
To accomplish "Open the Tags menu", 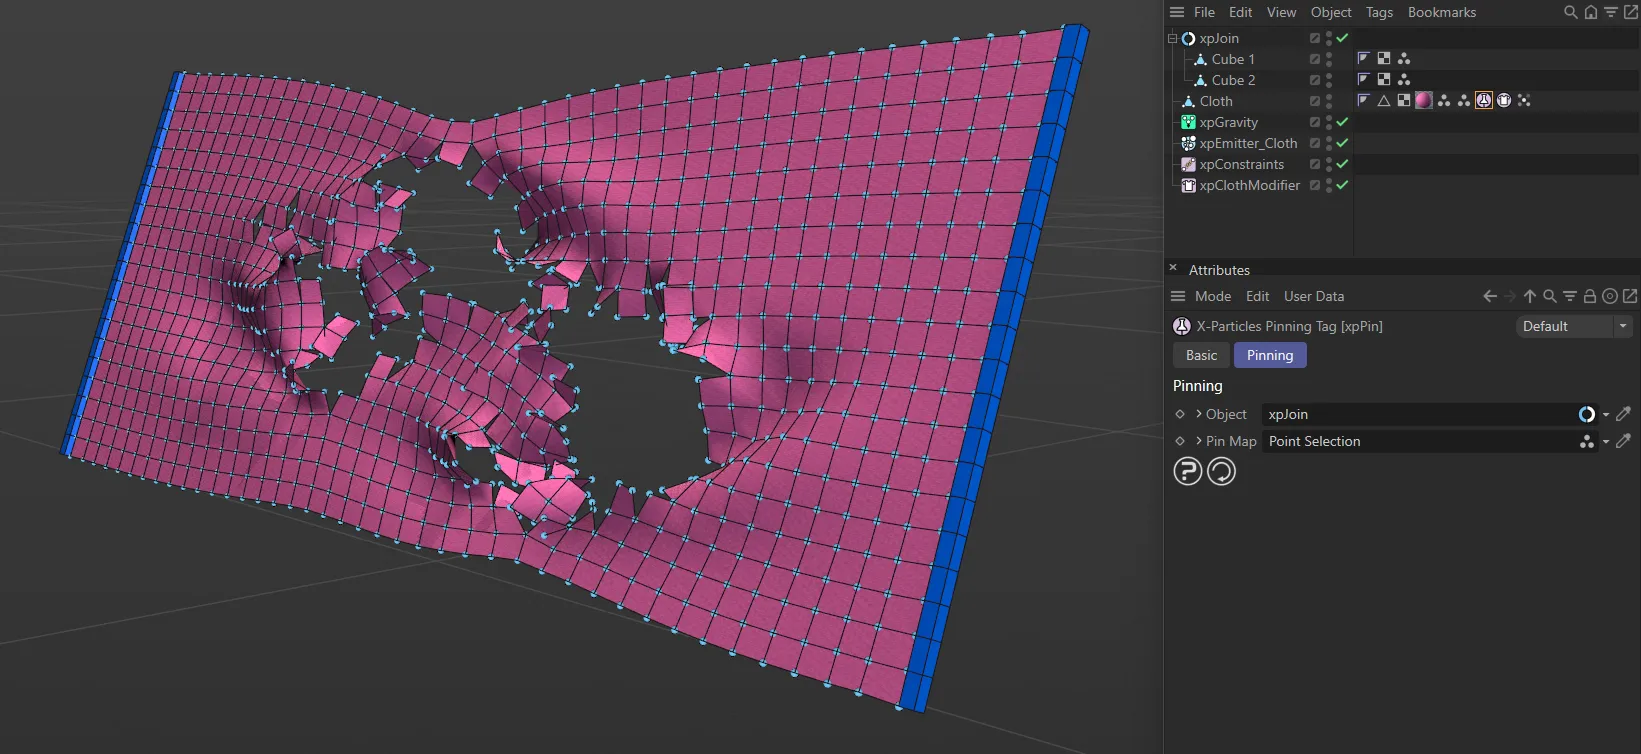I will [x=1379, y=13].
